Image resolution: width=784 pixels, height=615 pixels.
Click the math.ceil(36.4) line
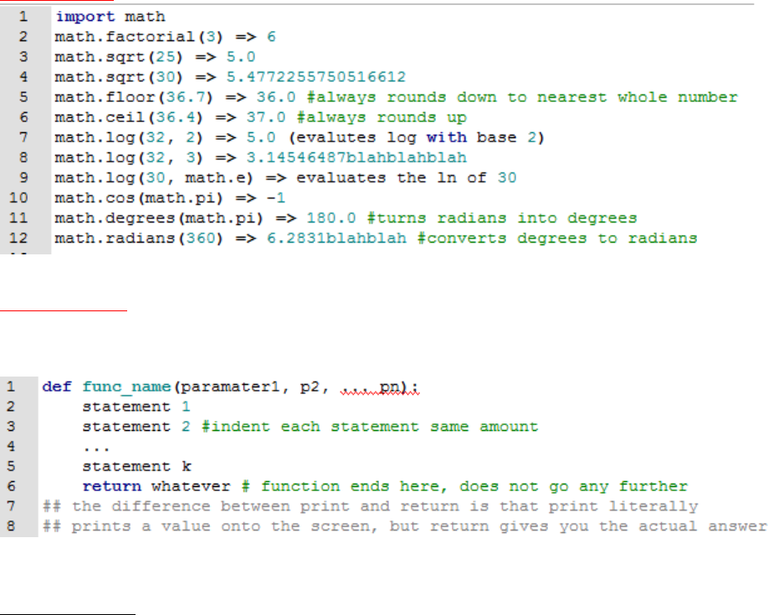260,118
